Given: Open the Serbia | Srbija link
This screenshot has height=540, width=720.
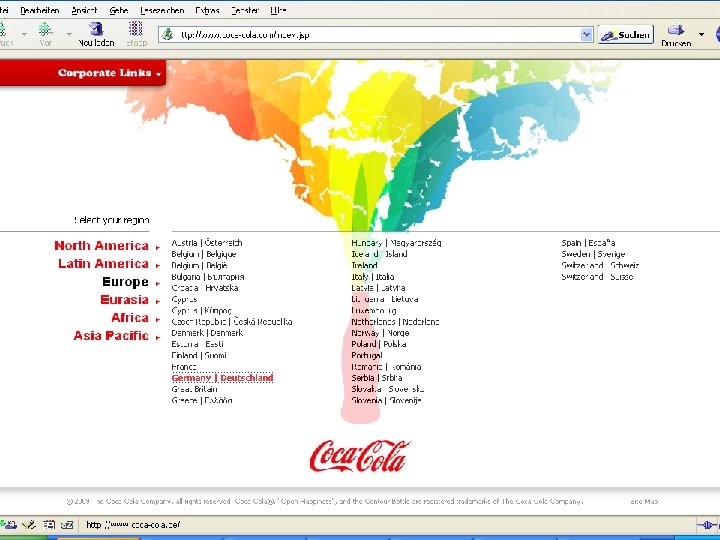Looking at the screenshot, I should pos(377,378).
